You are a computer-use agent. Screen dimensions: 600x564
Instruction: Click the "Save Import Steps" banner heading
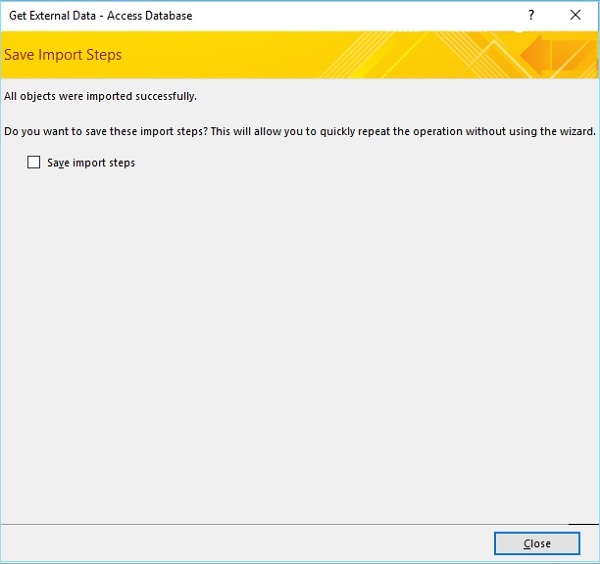[x=63, y=55]
